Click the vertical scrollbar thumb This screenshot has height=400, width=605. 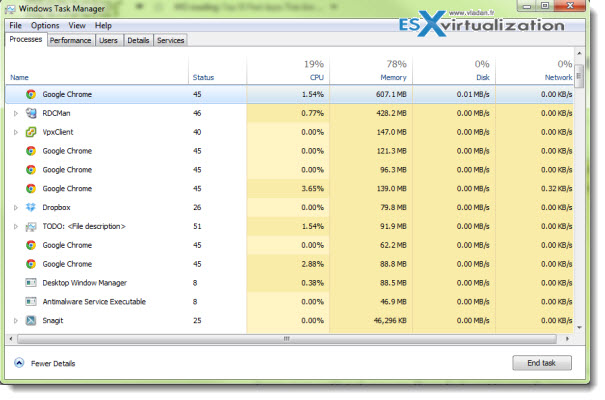(x=579, y=76)
